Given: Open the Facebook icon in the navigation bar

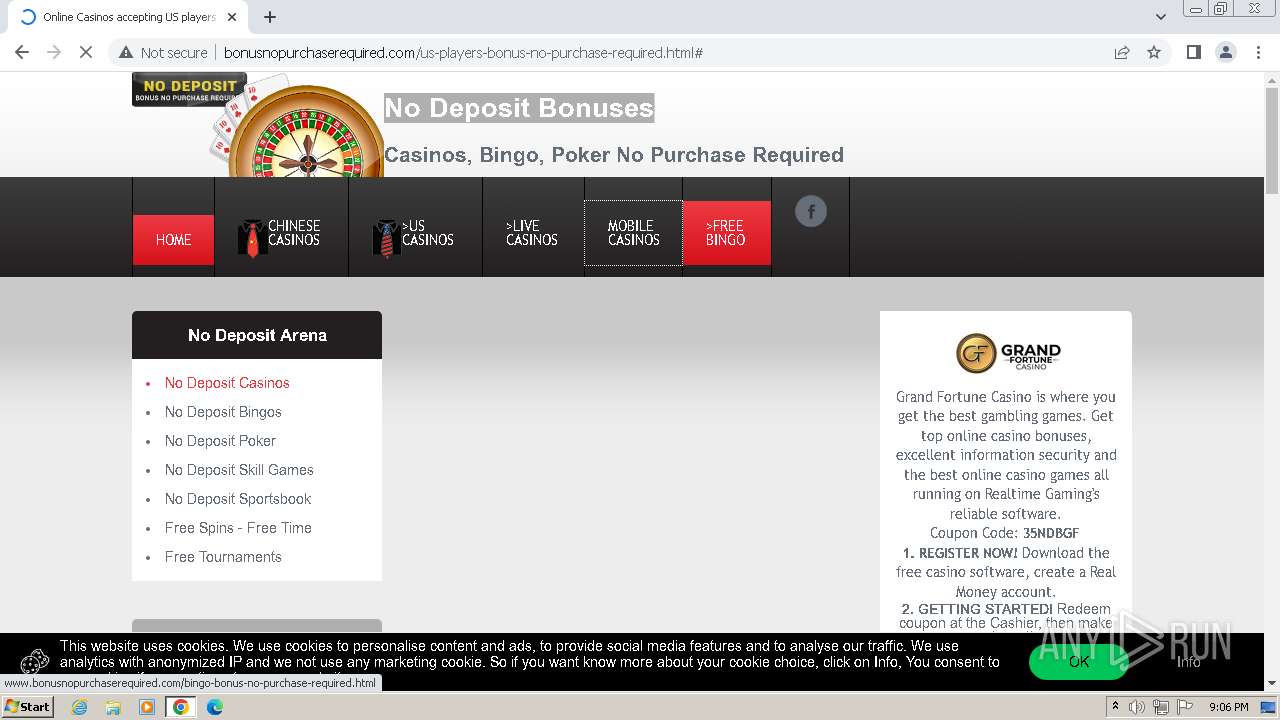Looking at the screenshot, I should (811, 211).
